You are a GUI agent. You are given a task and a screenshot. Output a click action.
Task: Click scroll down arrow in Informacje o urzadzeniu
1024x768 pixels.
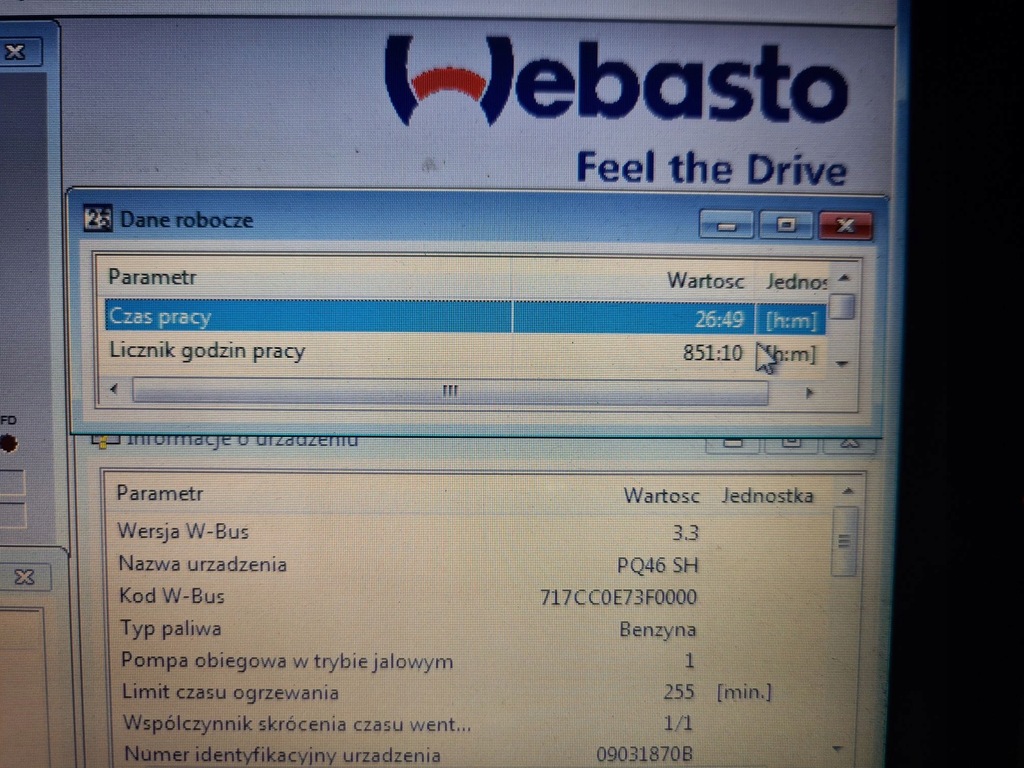(x=839, y=749)
